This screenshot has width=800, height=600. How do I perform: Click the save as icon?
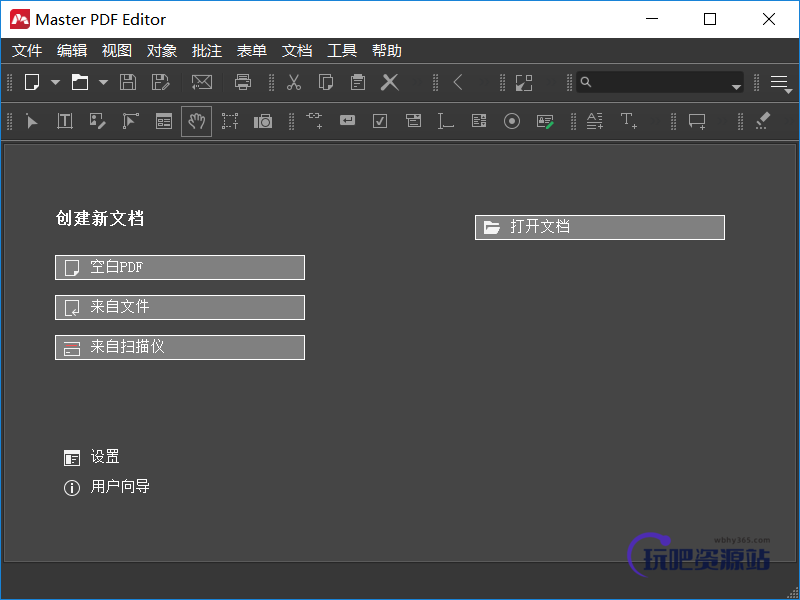[x=160, y=82]
